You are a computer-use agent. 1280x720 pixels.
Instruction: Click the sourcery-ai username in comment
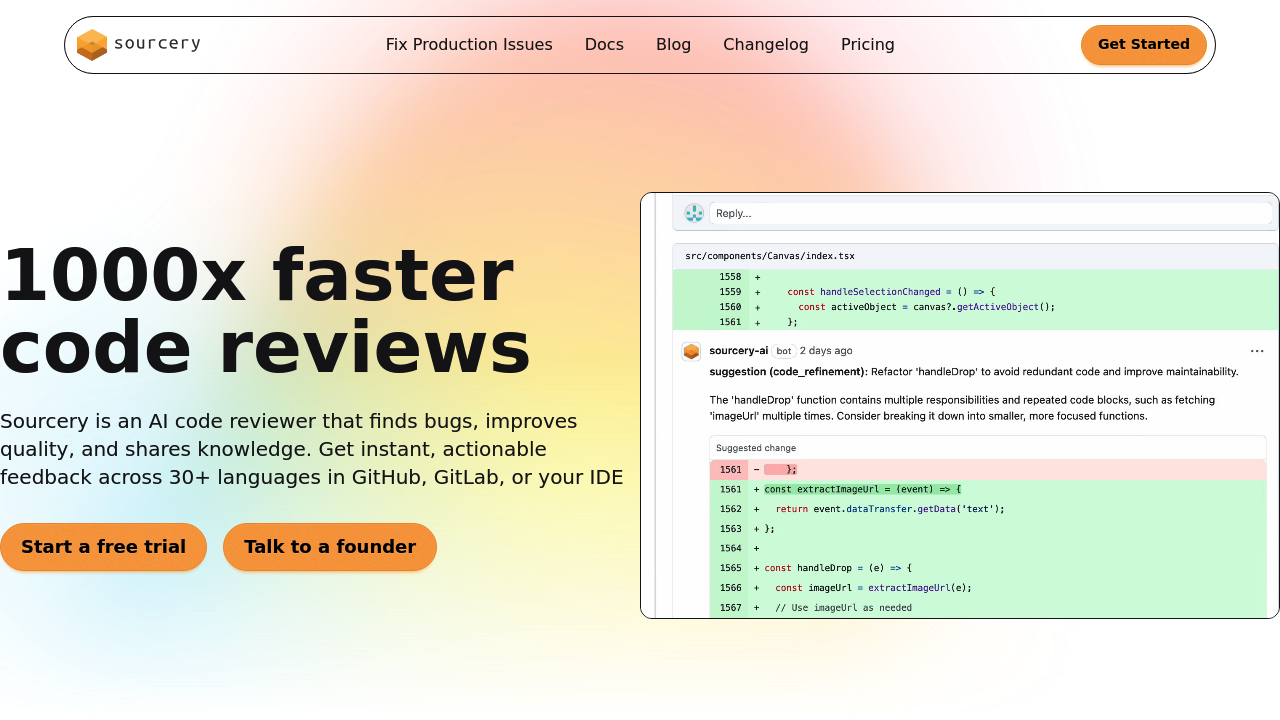pyautogui.click(x=738, y=351)
